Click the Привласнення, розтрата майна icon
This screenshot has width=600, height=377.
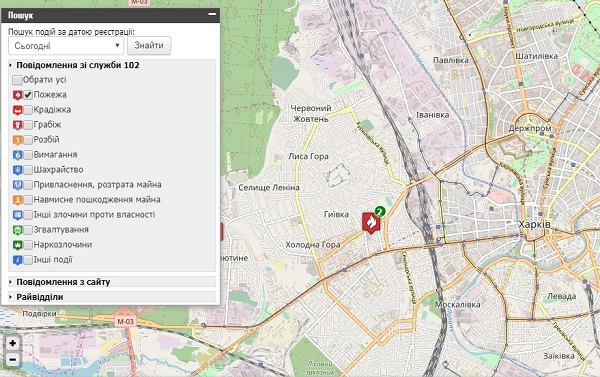pyautogui.click(x=18, y=185)
